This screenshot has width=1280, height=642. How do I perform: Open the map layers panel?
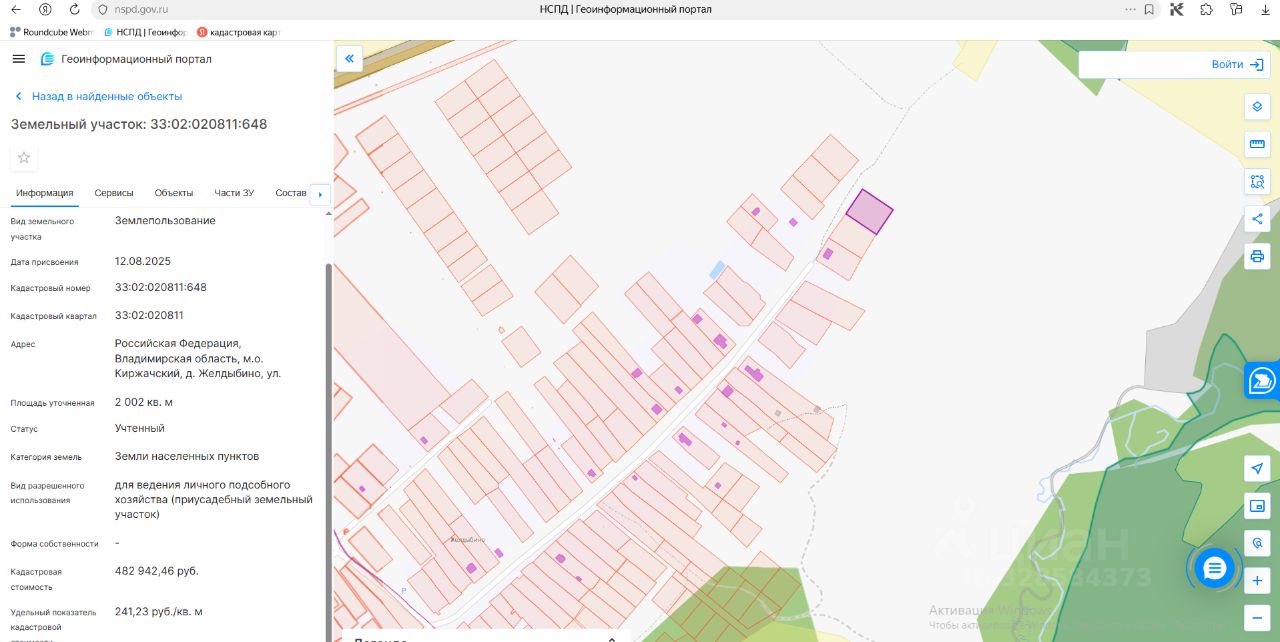pos(1257,107)
